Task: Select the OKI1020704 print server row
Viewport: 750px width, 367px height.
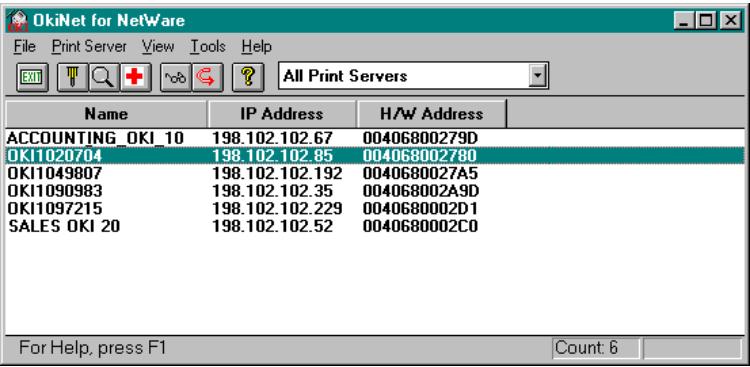Action: [375, 156]
